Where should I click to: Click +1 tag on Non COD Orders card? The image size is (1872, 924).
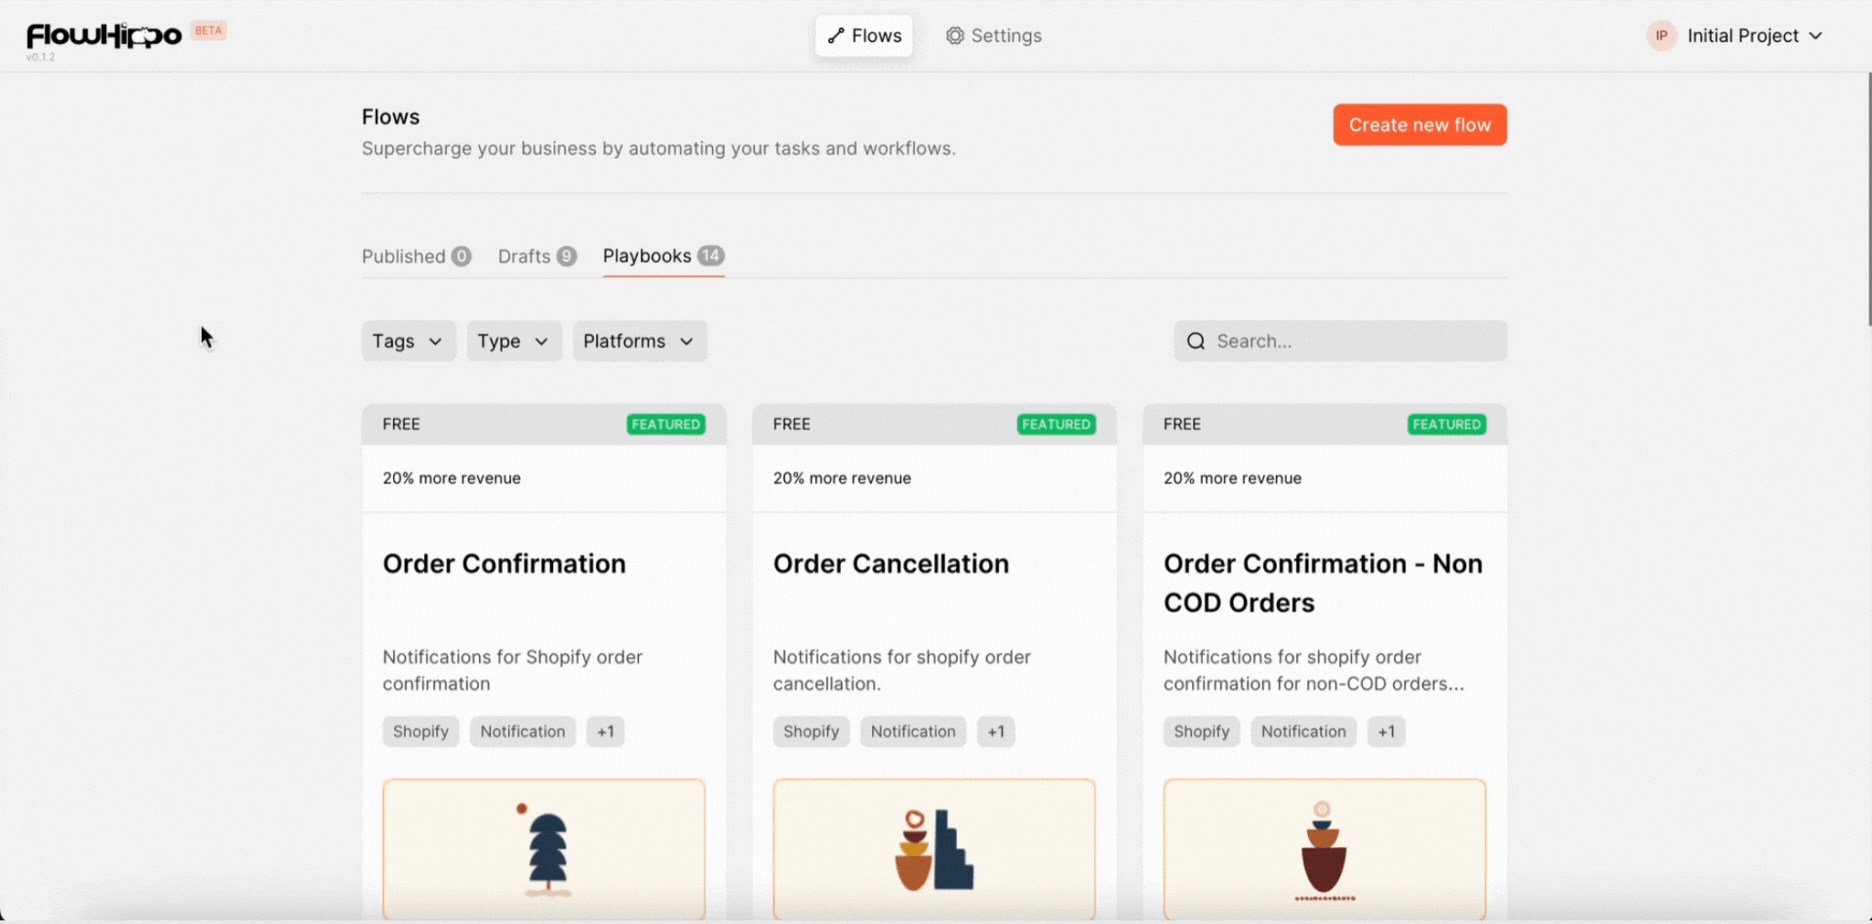click(1387, 731)
